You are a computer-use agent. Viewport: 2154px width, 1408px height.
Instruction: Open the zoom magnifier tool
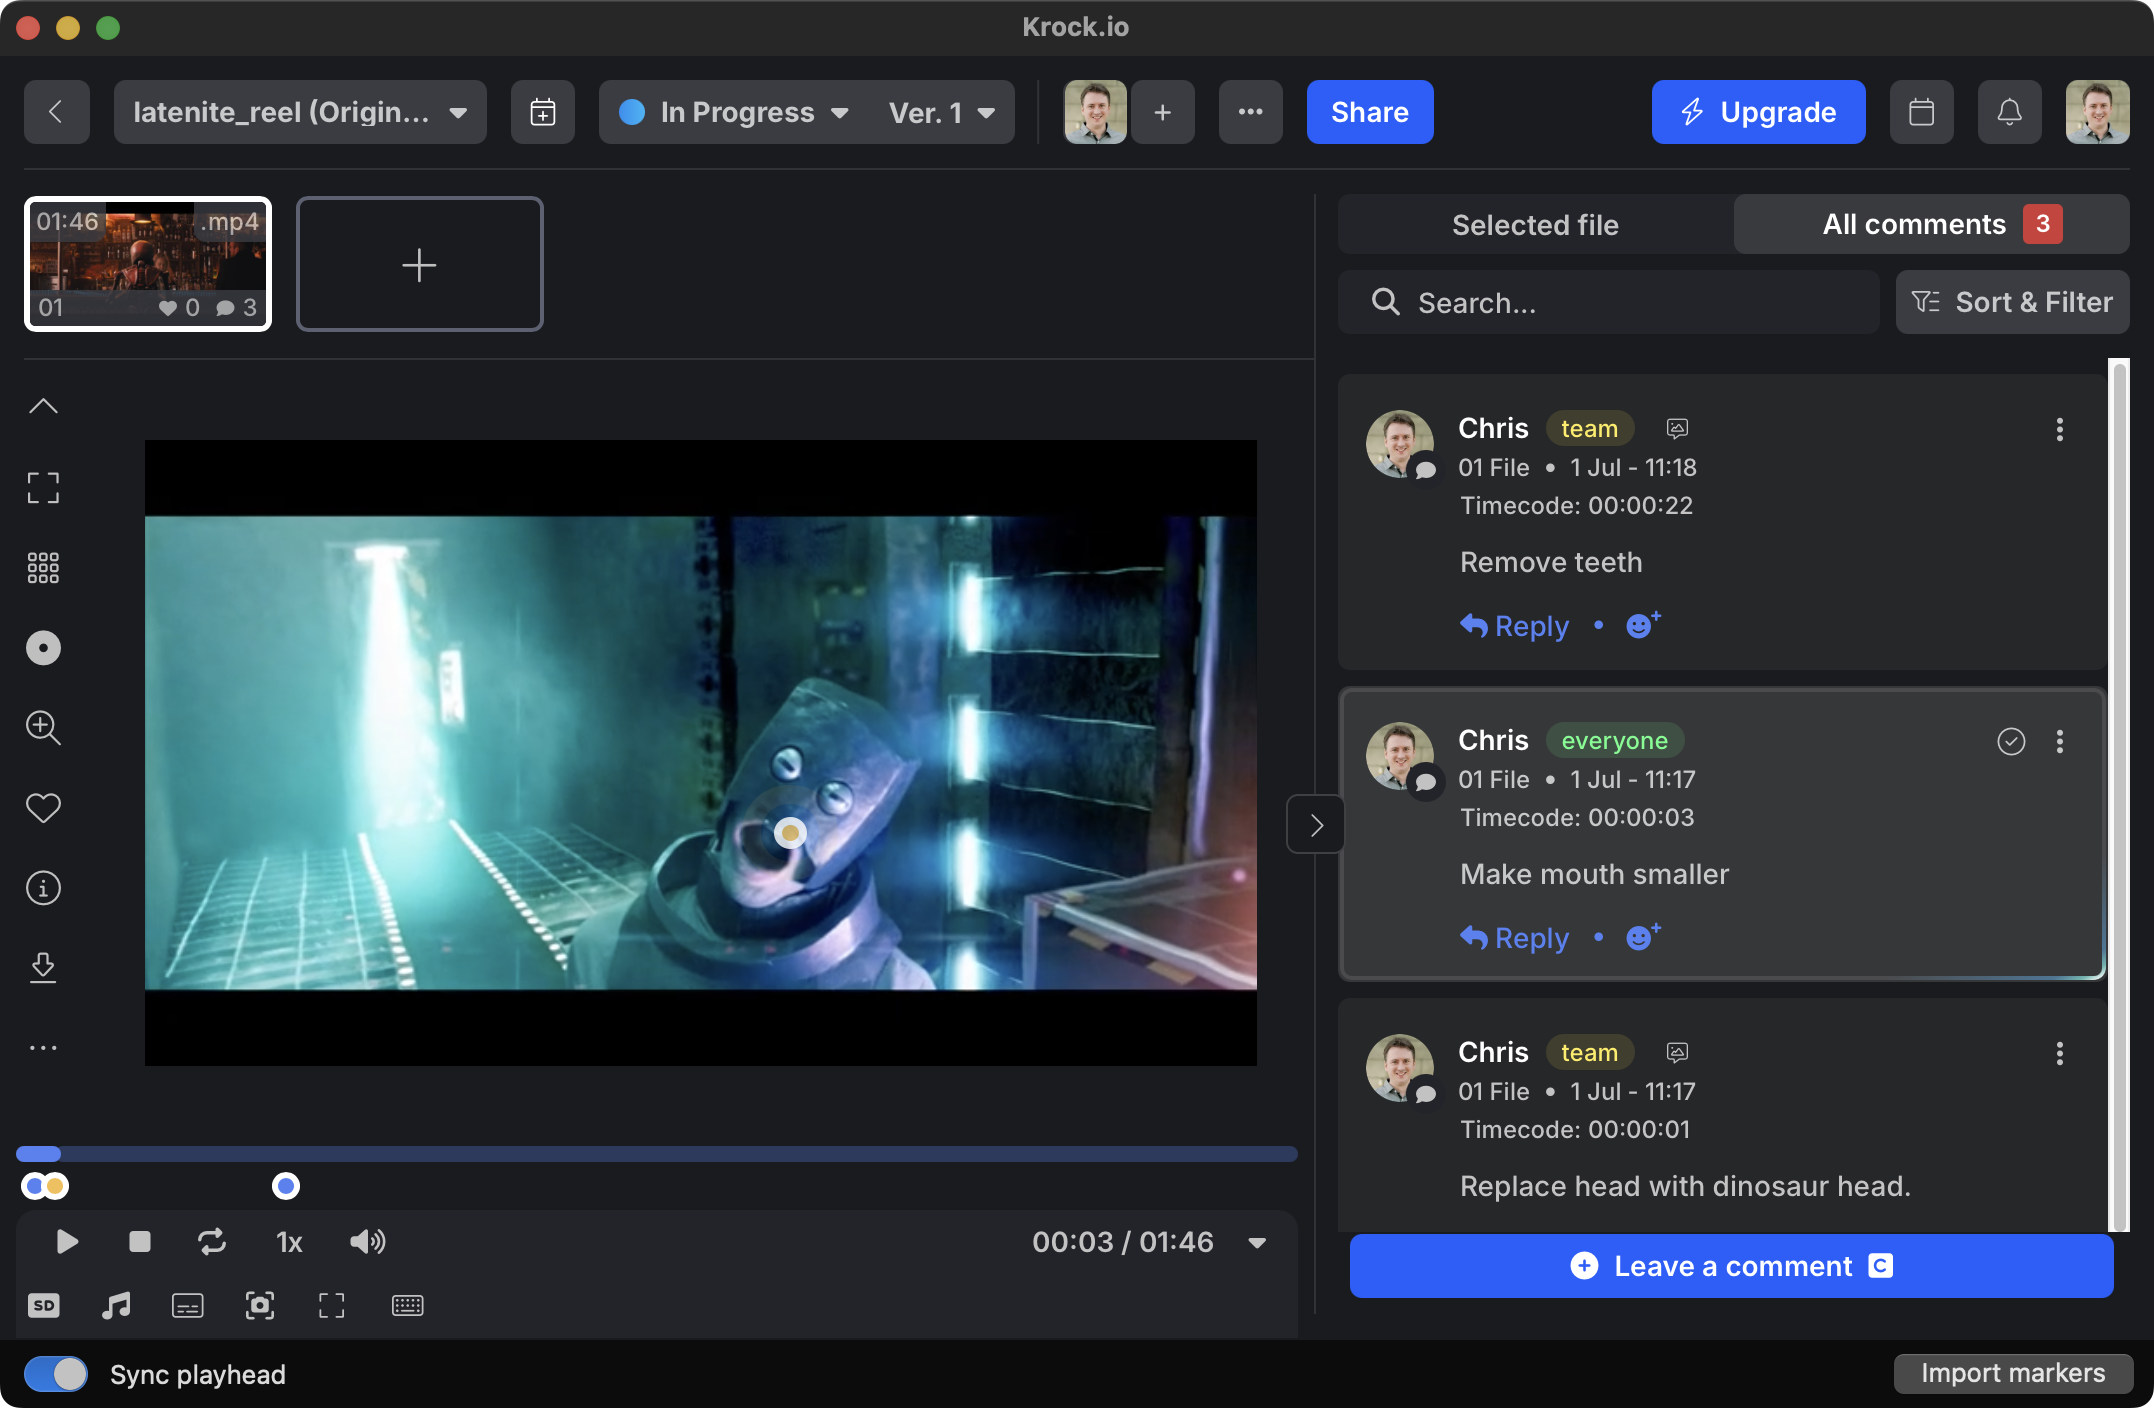pyautogui.click(x=43, y=728)
